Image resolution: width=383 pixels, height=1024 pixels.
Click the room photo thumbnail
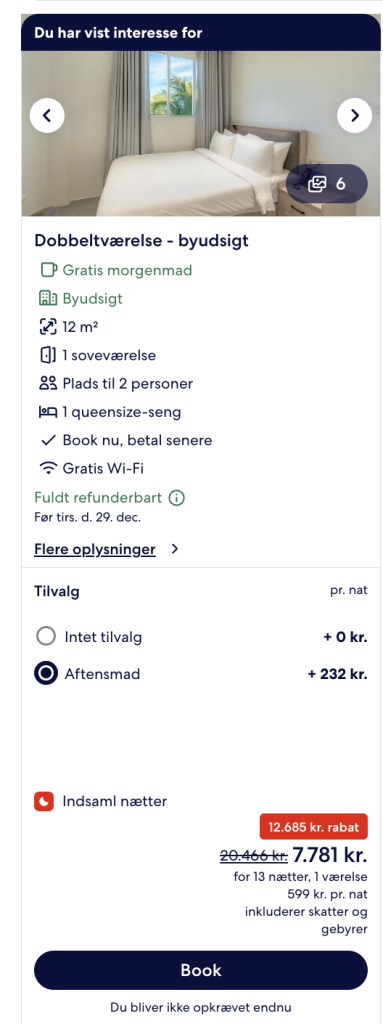coord(201,134)
